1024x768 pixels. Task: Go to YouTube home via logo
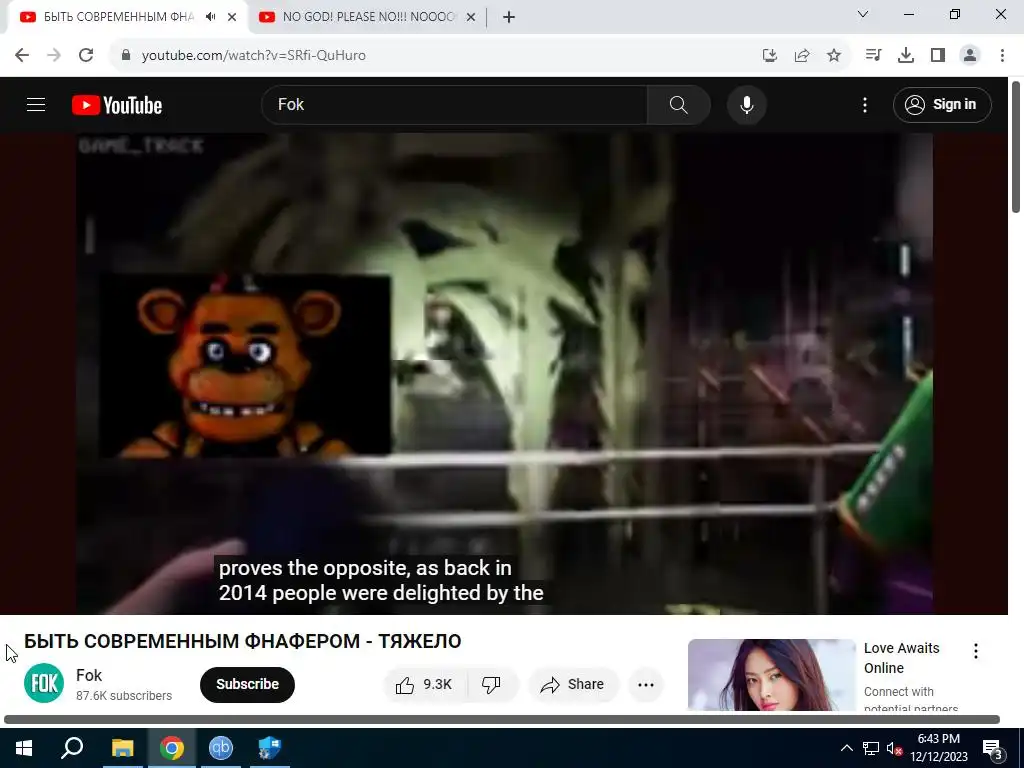pos(117,105)
